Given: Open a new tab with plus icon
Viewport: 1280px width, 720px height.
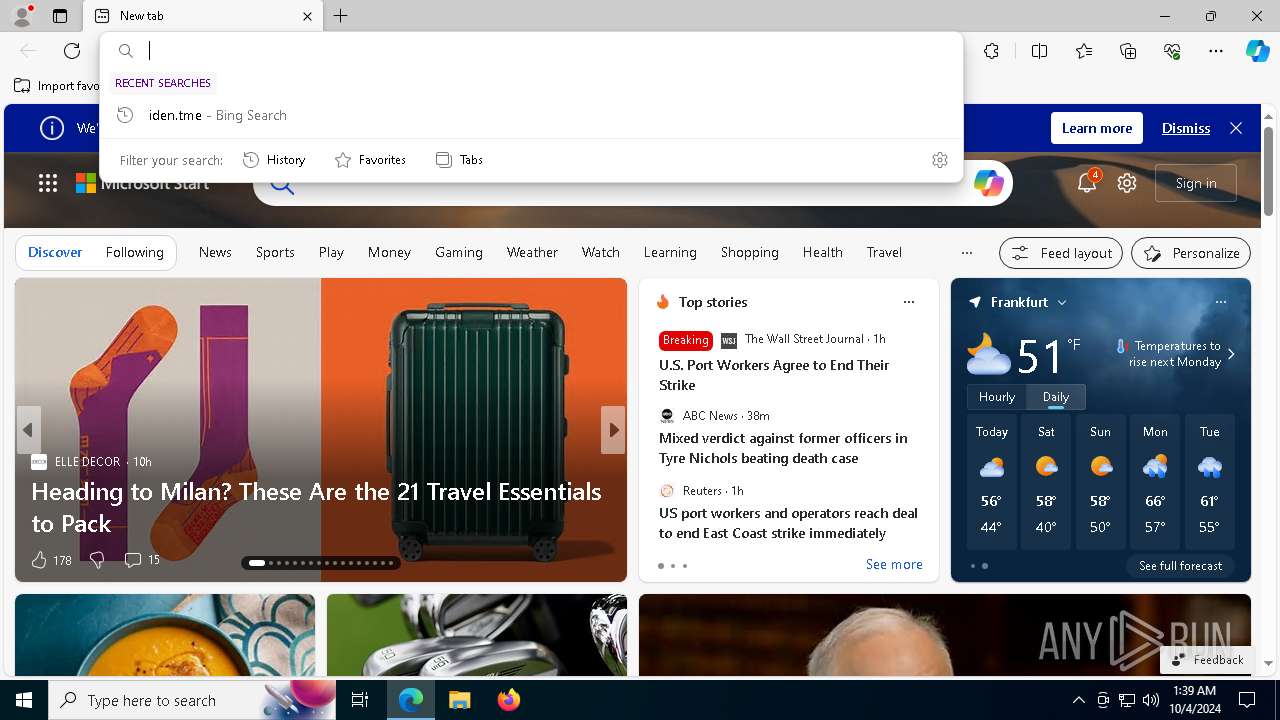Looking at the screenshot, I should click(341, 16).
